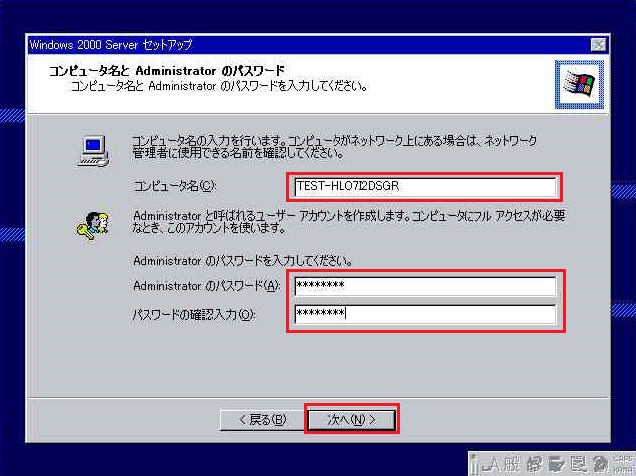Click the コンピュータ名(C): label
636x476 pixels.
pos(175,186)
